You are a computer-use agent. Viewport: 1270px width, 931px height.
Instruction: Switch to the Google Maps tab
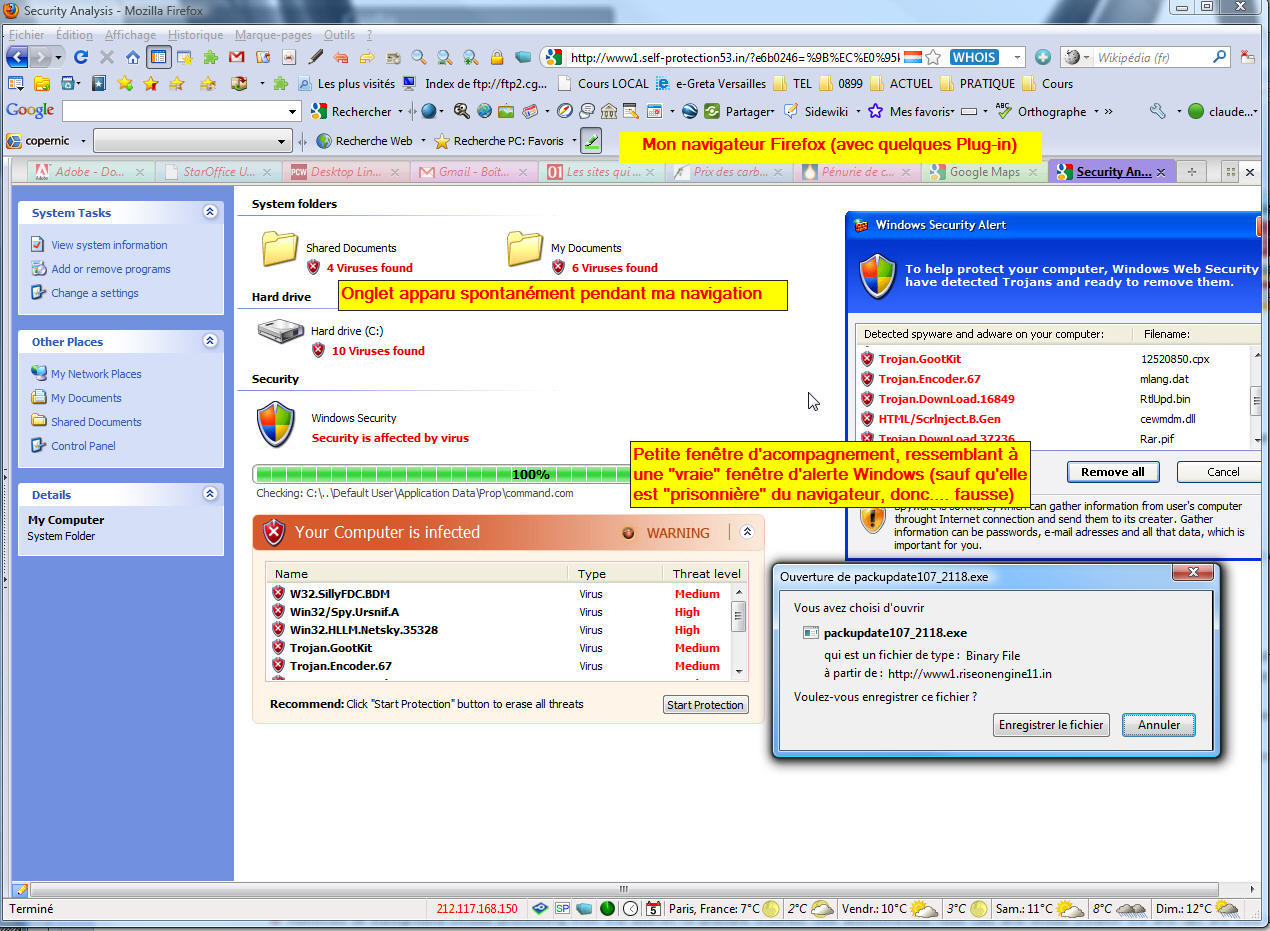pos(984,172)
